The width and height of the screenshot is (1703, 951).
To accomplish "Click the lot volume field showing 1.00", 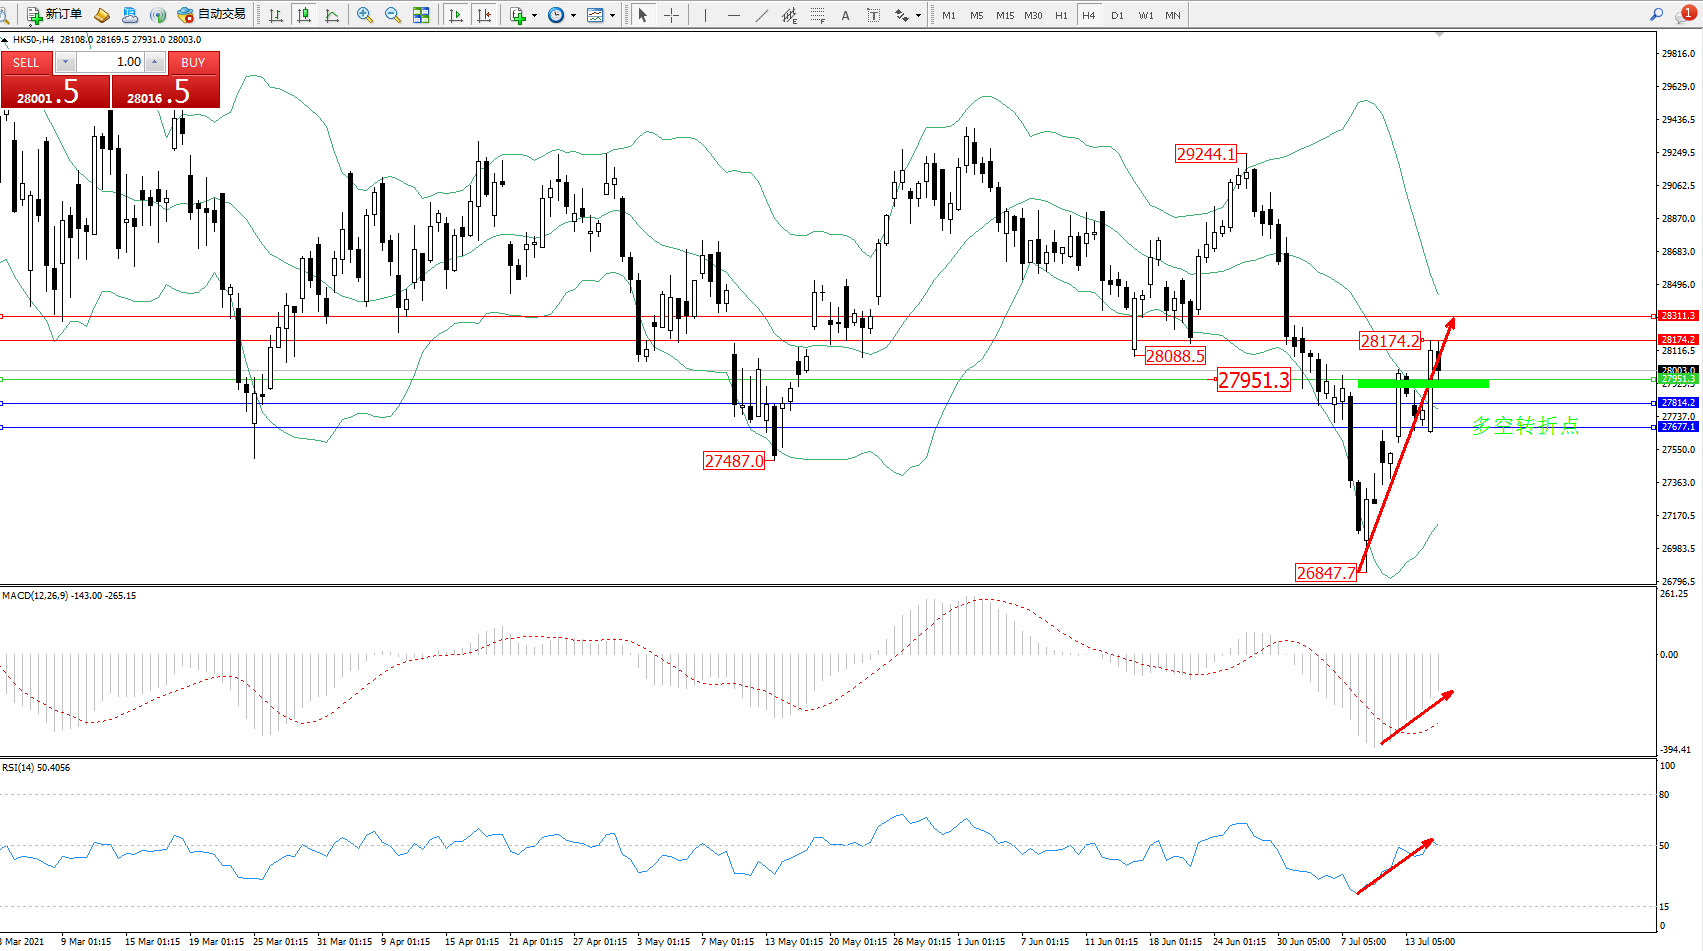I will [x=112, y=62].
